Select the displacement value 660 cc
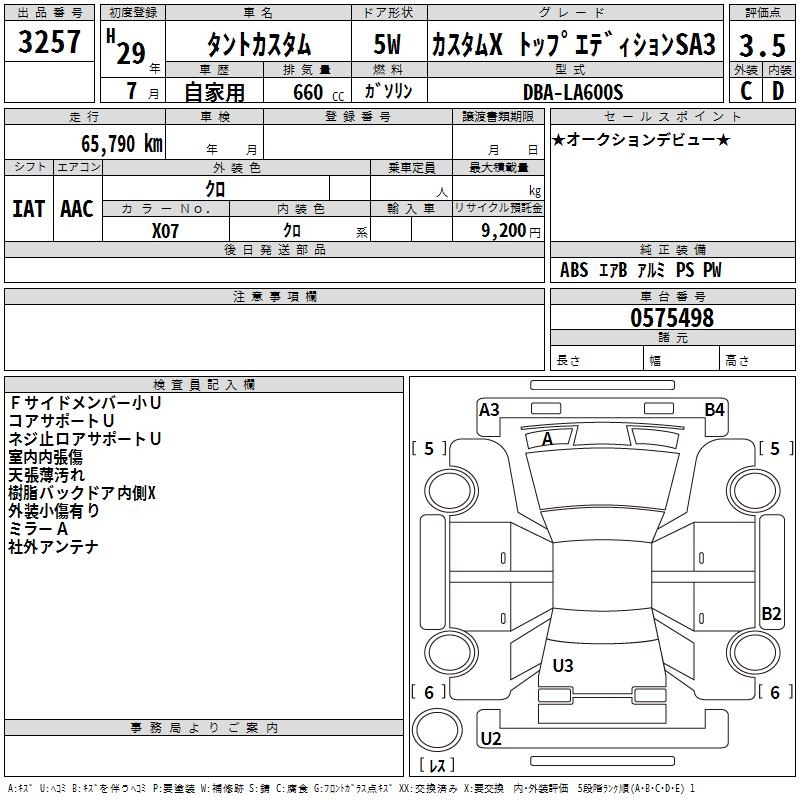The image size is (800, 800). tap(318, 93)
